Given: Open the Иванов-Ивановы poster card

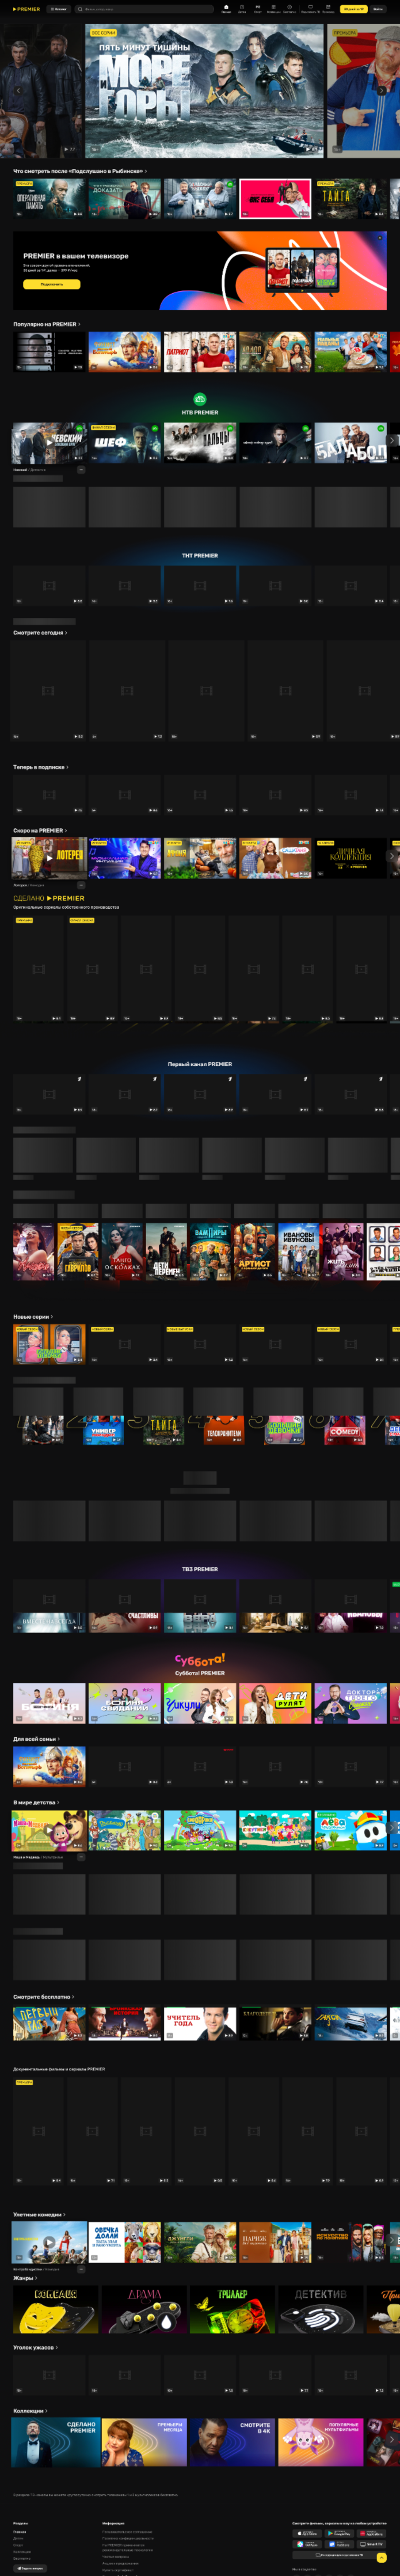Looking at the screenshot, I should 298,1251.
